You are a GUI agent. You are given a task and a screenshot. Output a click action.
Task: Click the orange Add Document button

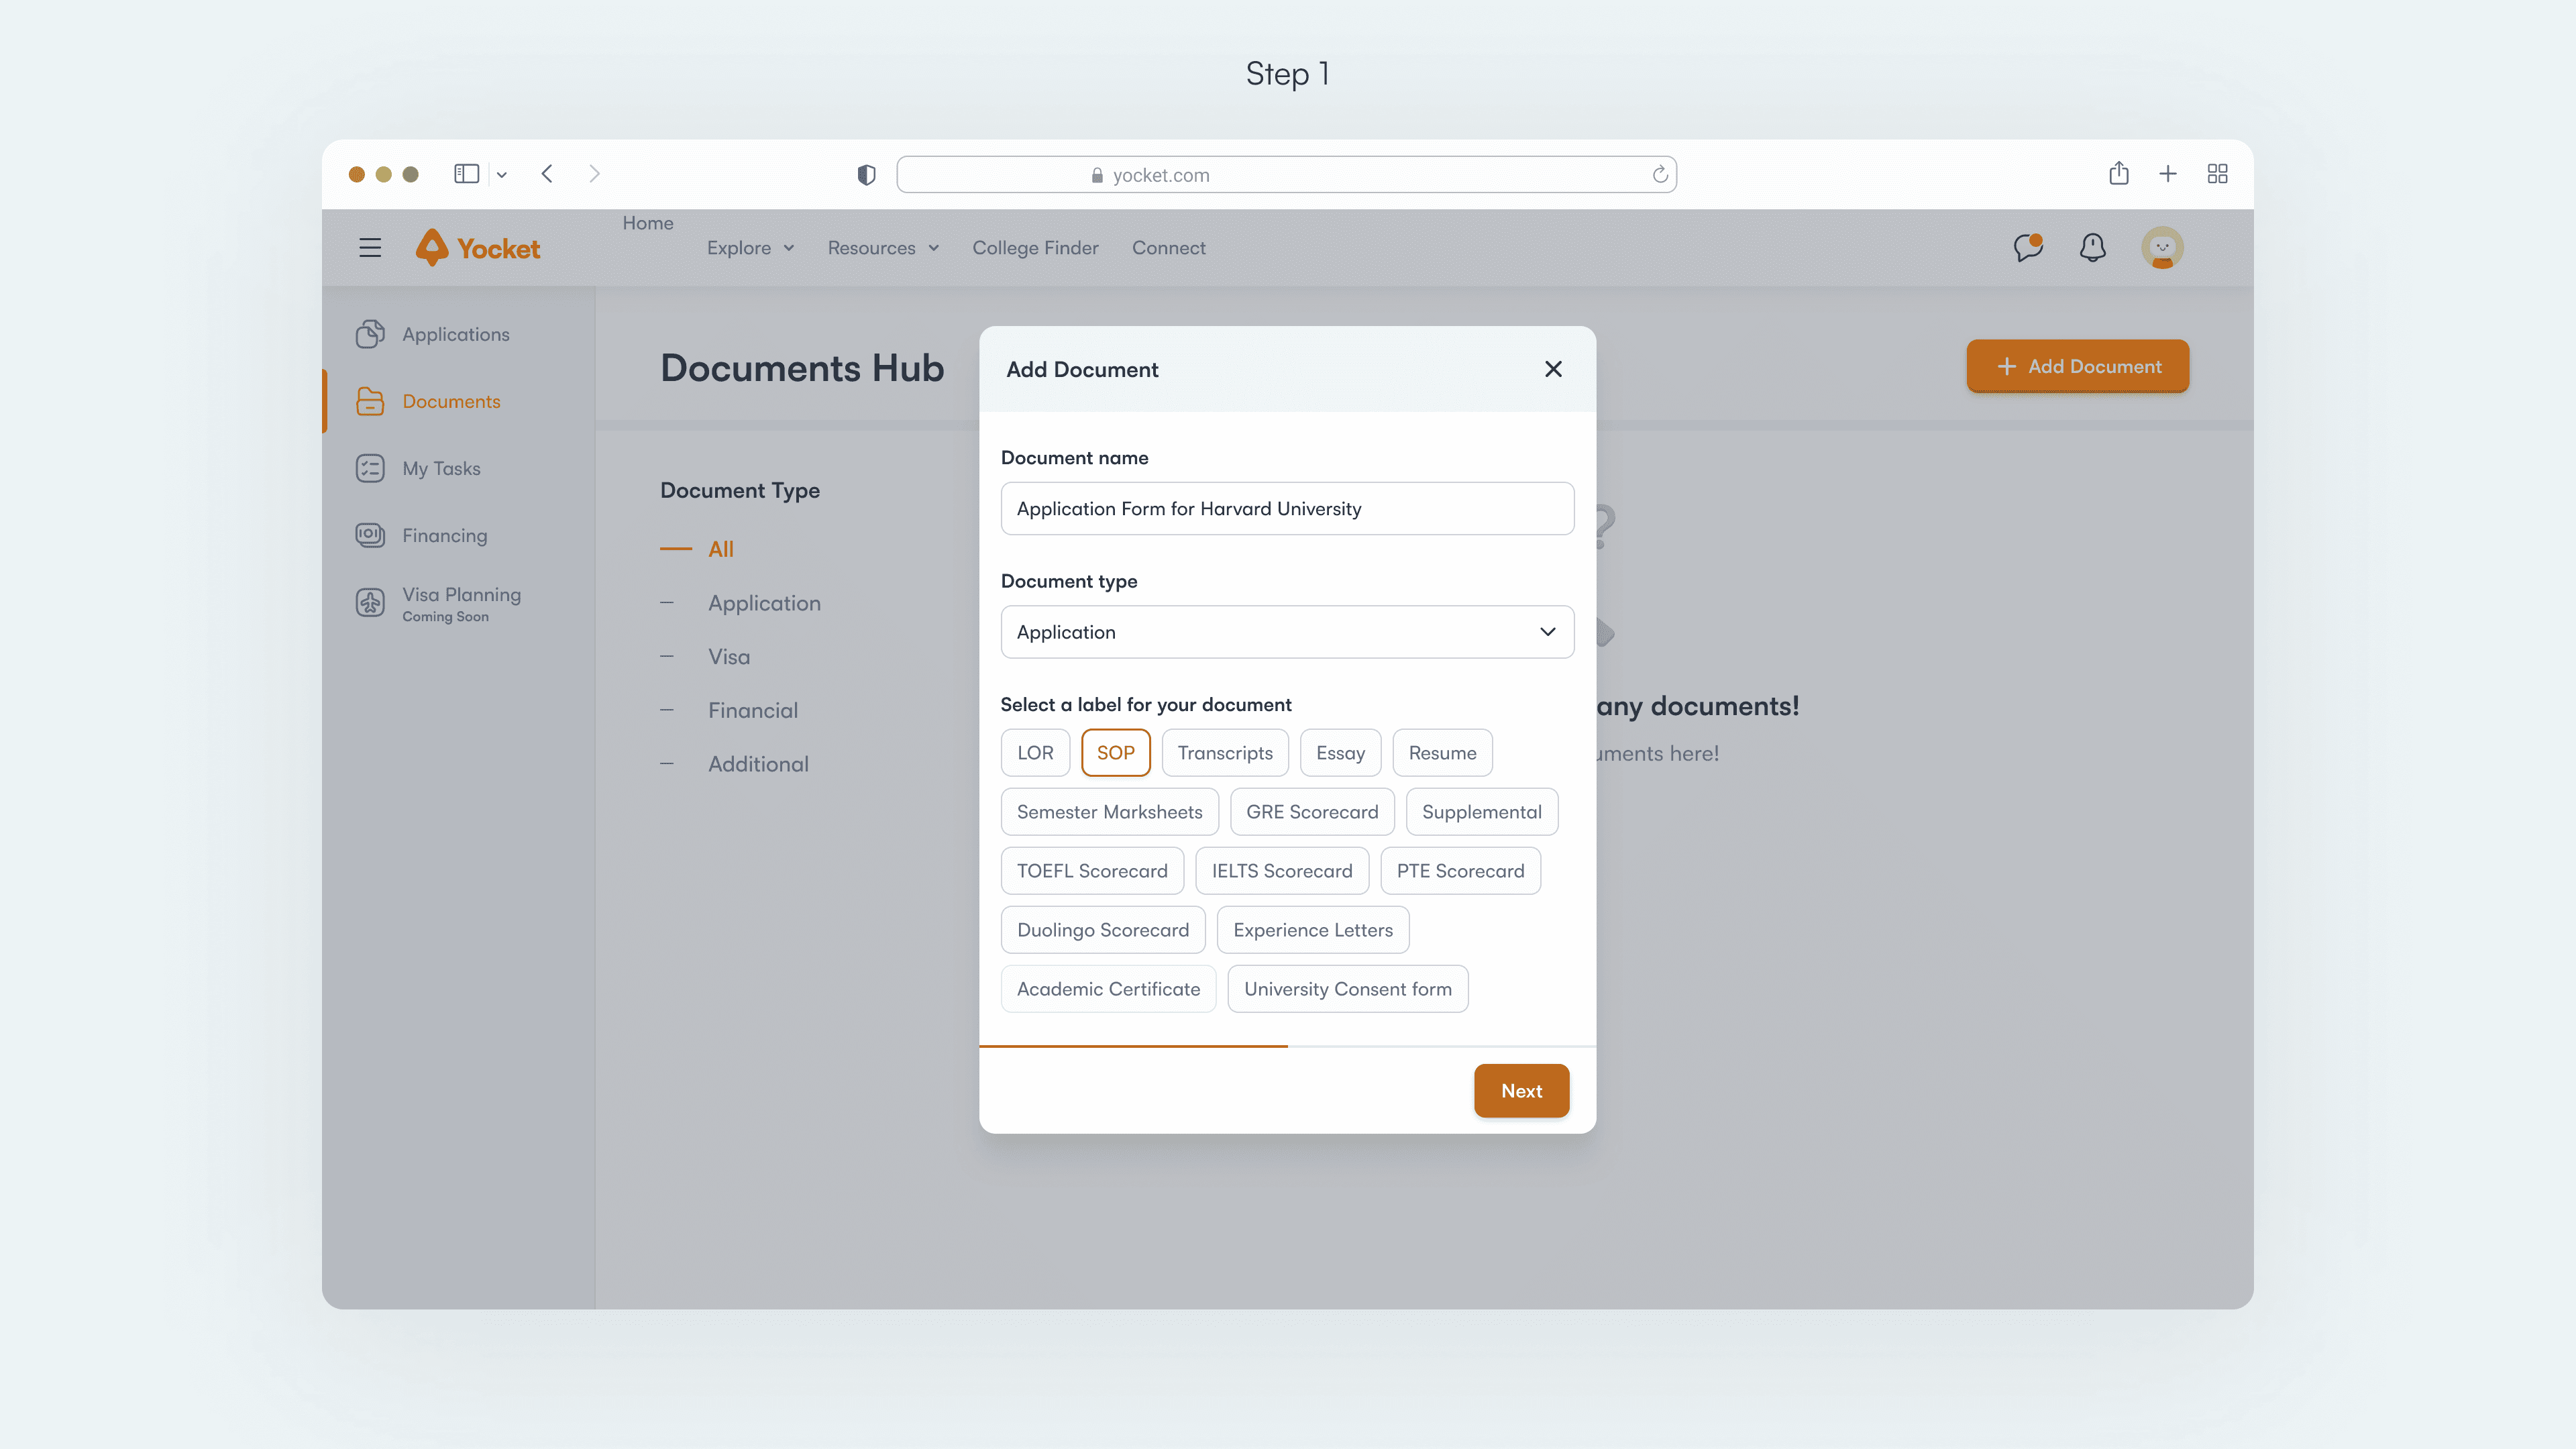point(2077,367)
